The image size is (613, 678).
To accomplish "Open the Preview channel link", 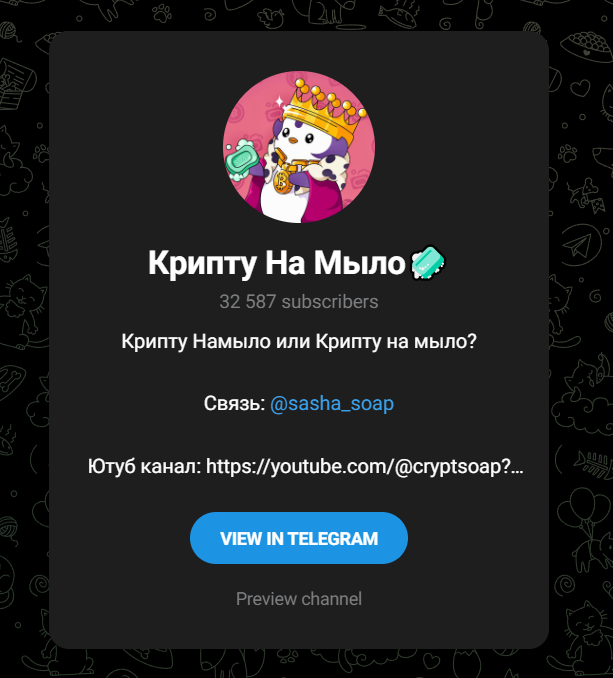I will tap(299, 599).
